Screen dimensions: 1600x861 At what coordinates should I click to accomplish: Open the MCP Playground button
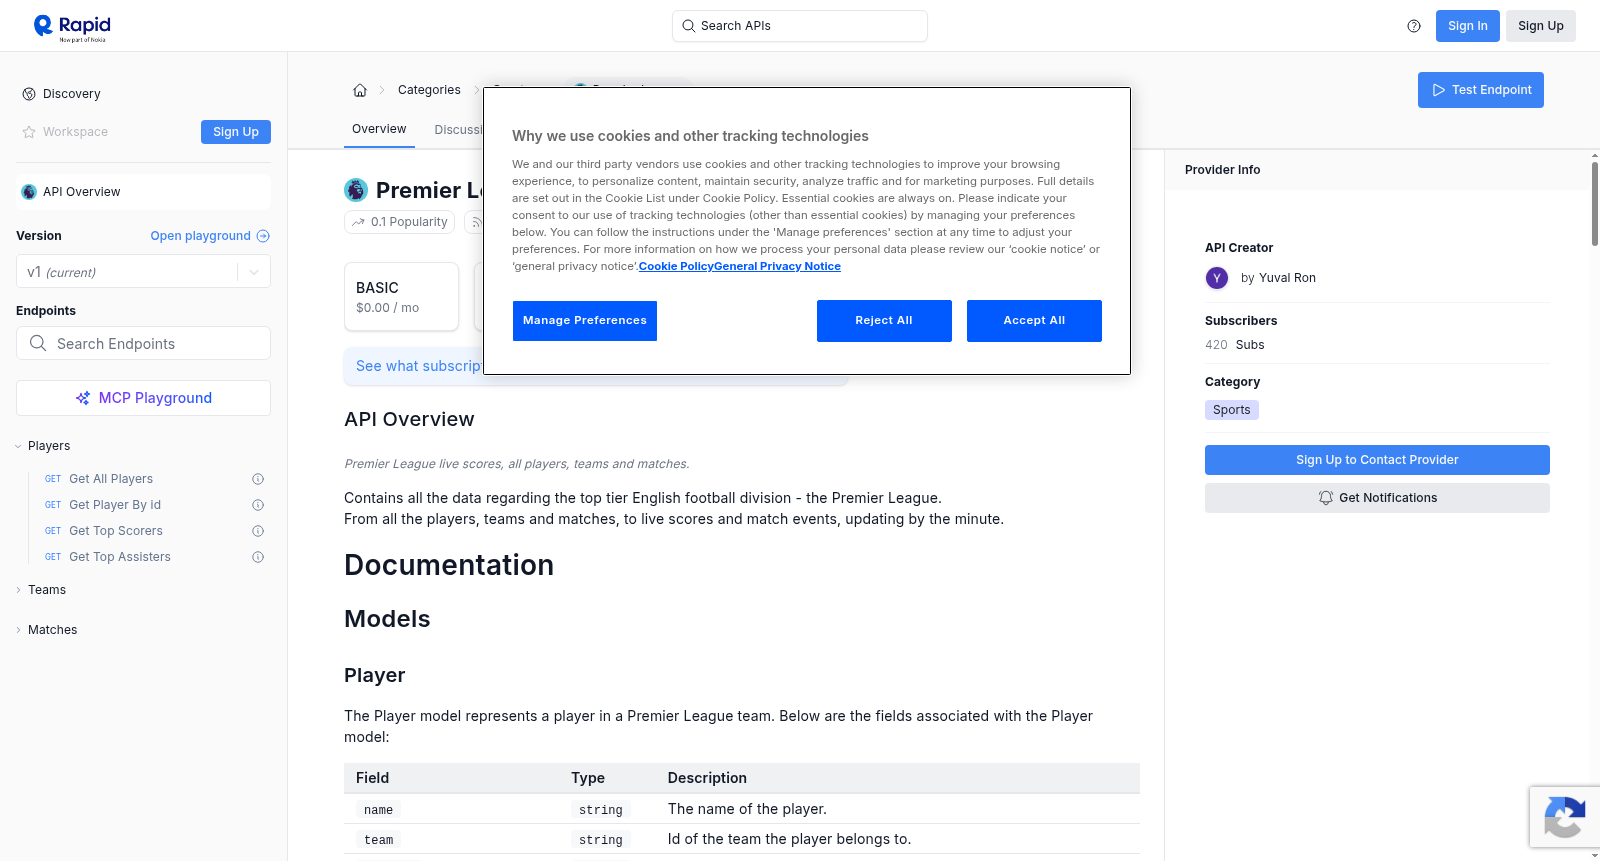pyautogui.click(x=143, y=398)
